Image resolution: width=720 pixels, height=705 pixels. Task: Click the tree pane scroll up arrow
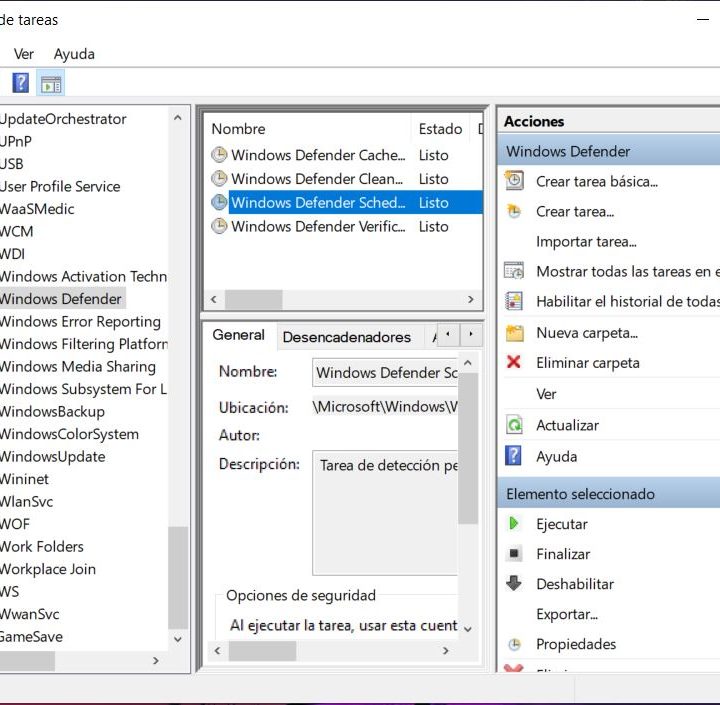(178, 118)
